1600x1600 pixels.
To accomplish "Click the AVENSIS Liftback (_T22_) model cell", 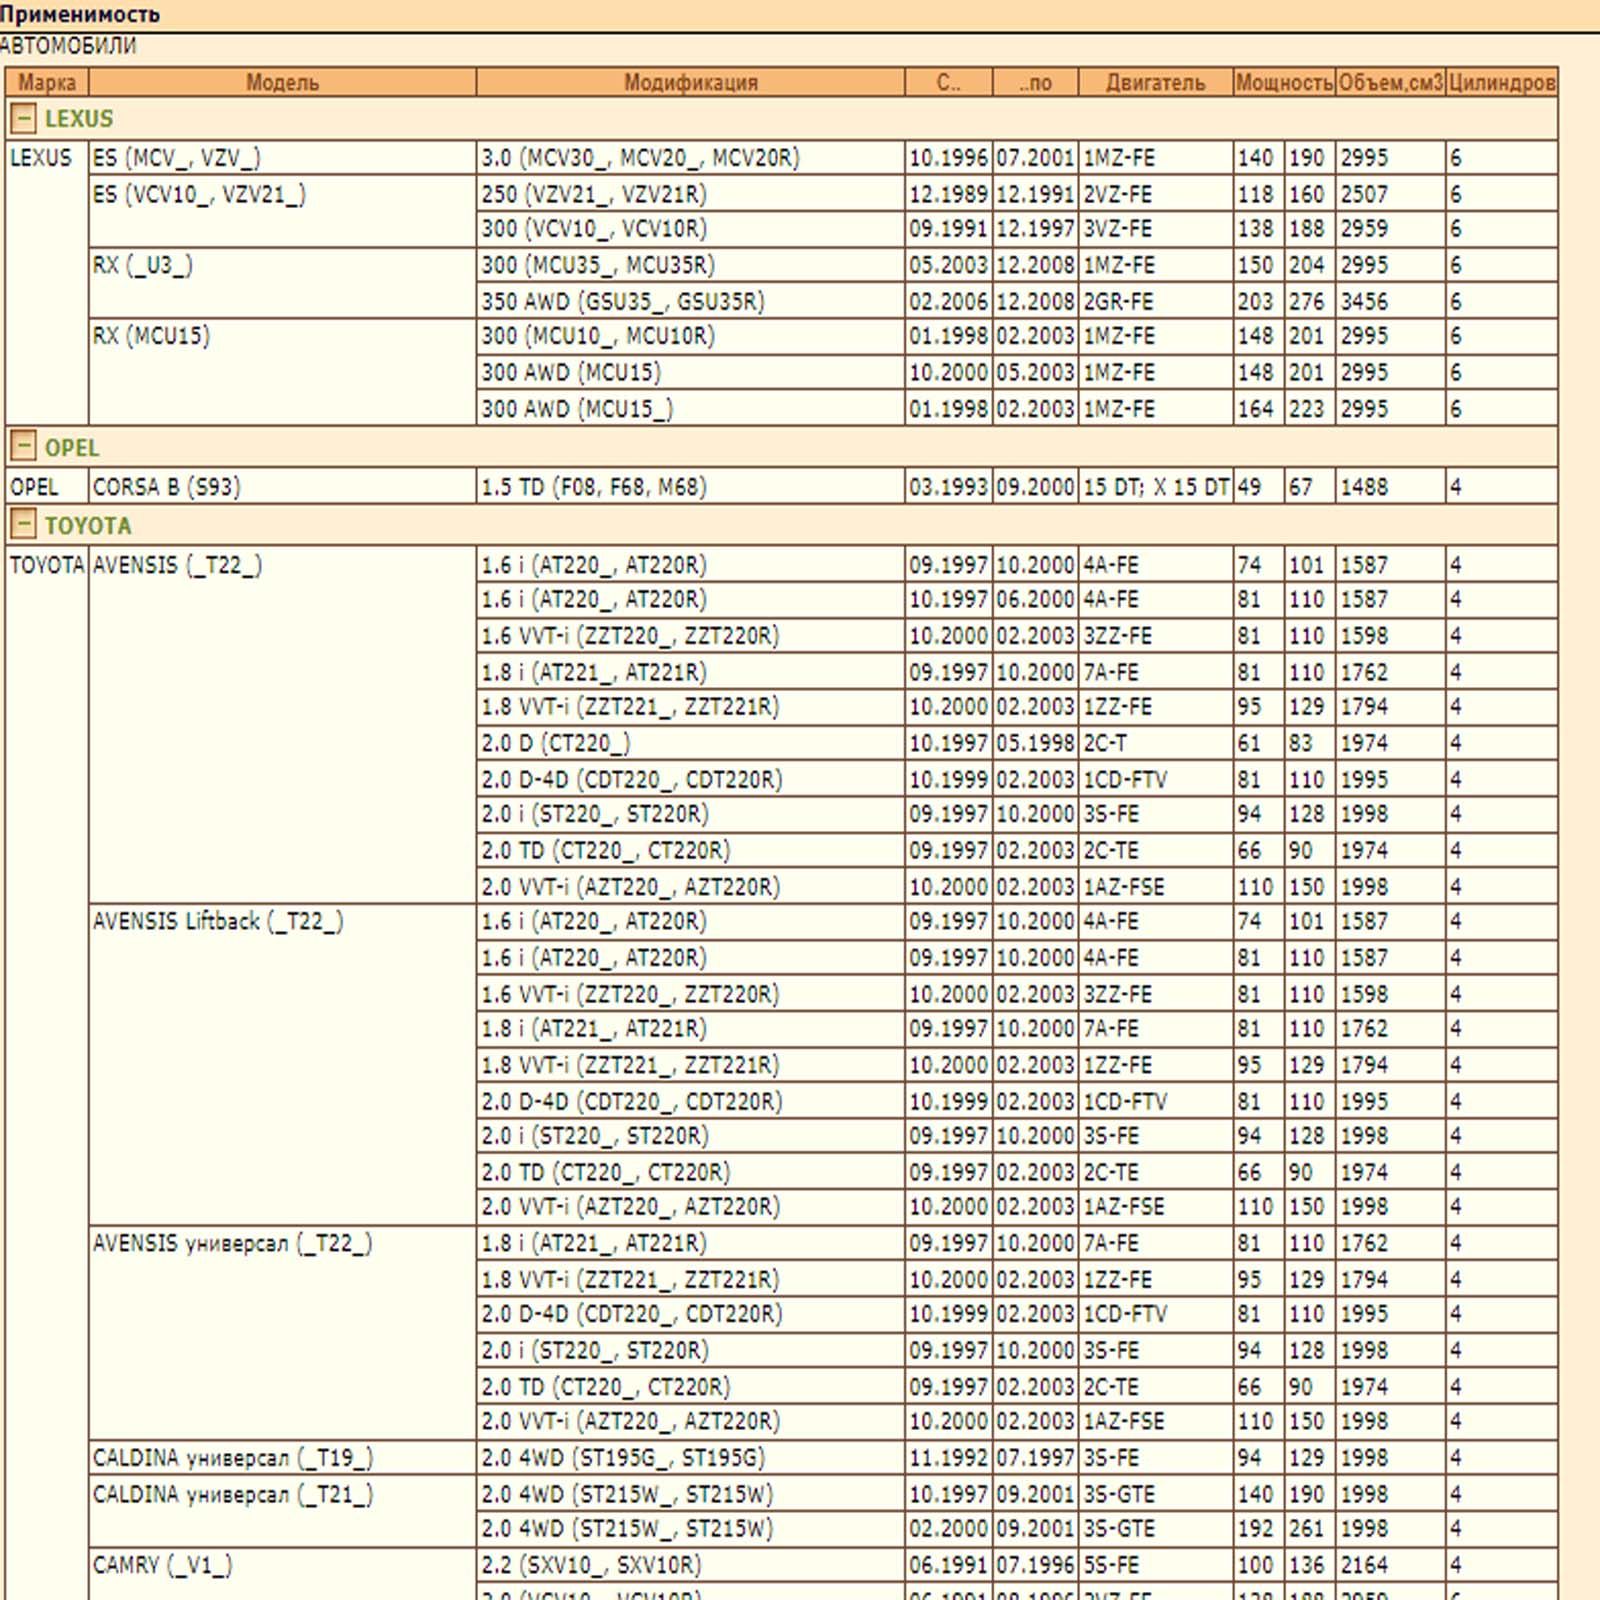I will point(218,921).
